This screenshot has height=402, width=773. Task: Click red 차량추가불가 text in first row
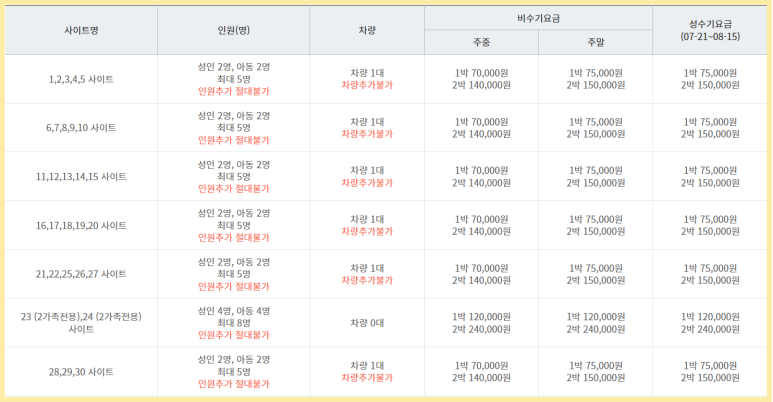[367, 85]
